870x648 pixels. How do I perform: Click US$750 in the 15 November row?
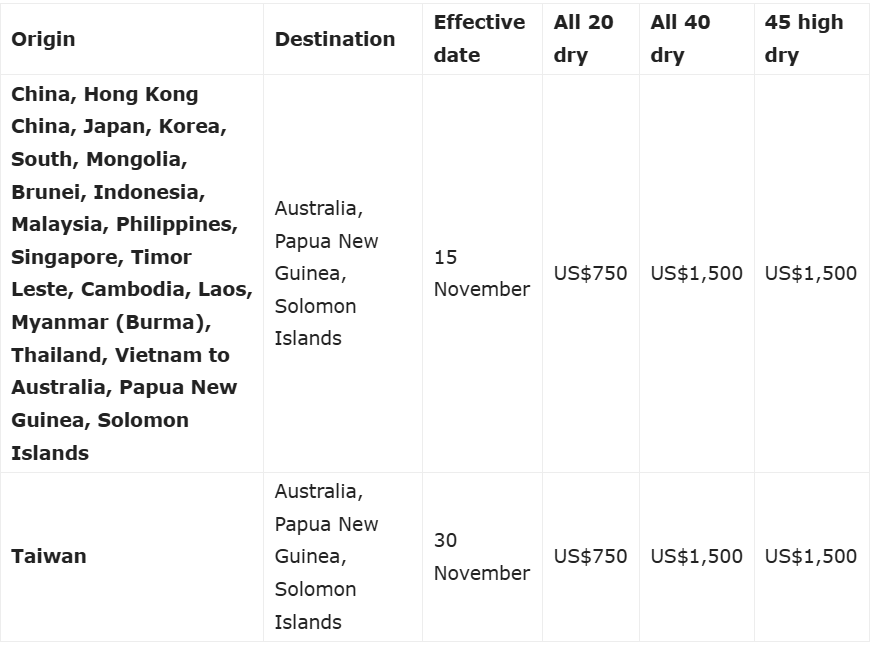coord(590,273)
